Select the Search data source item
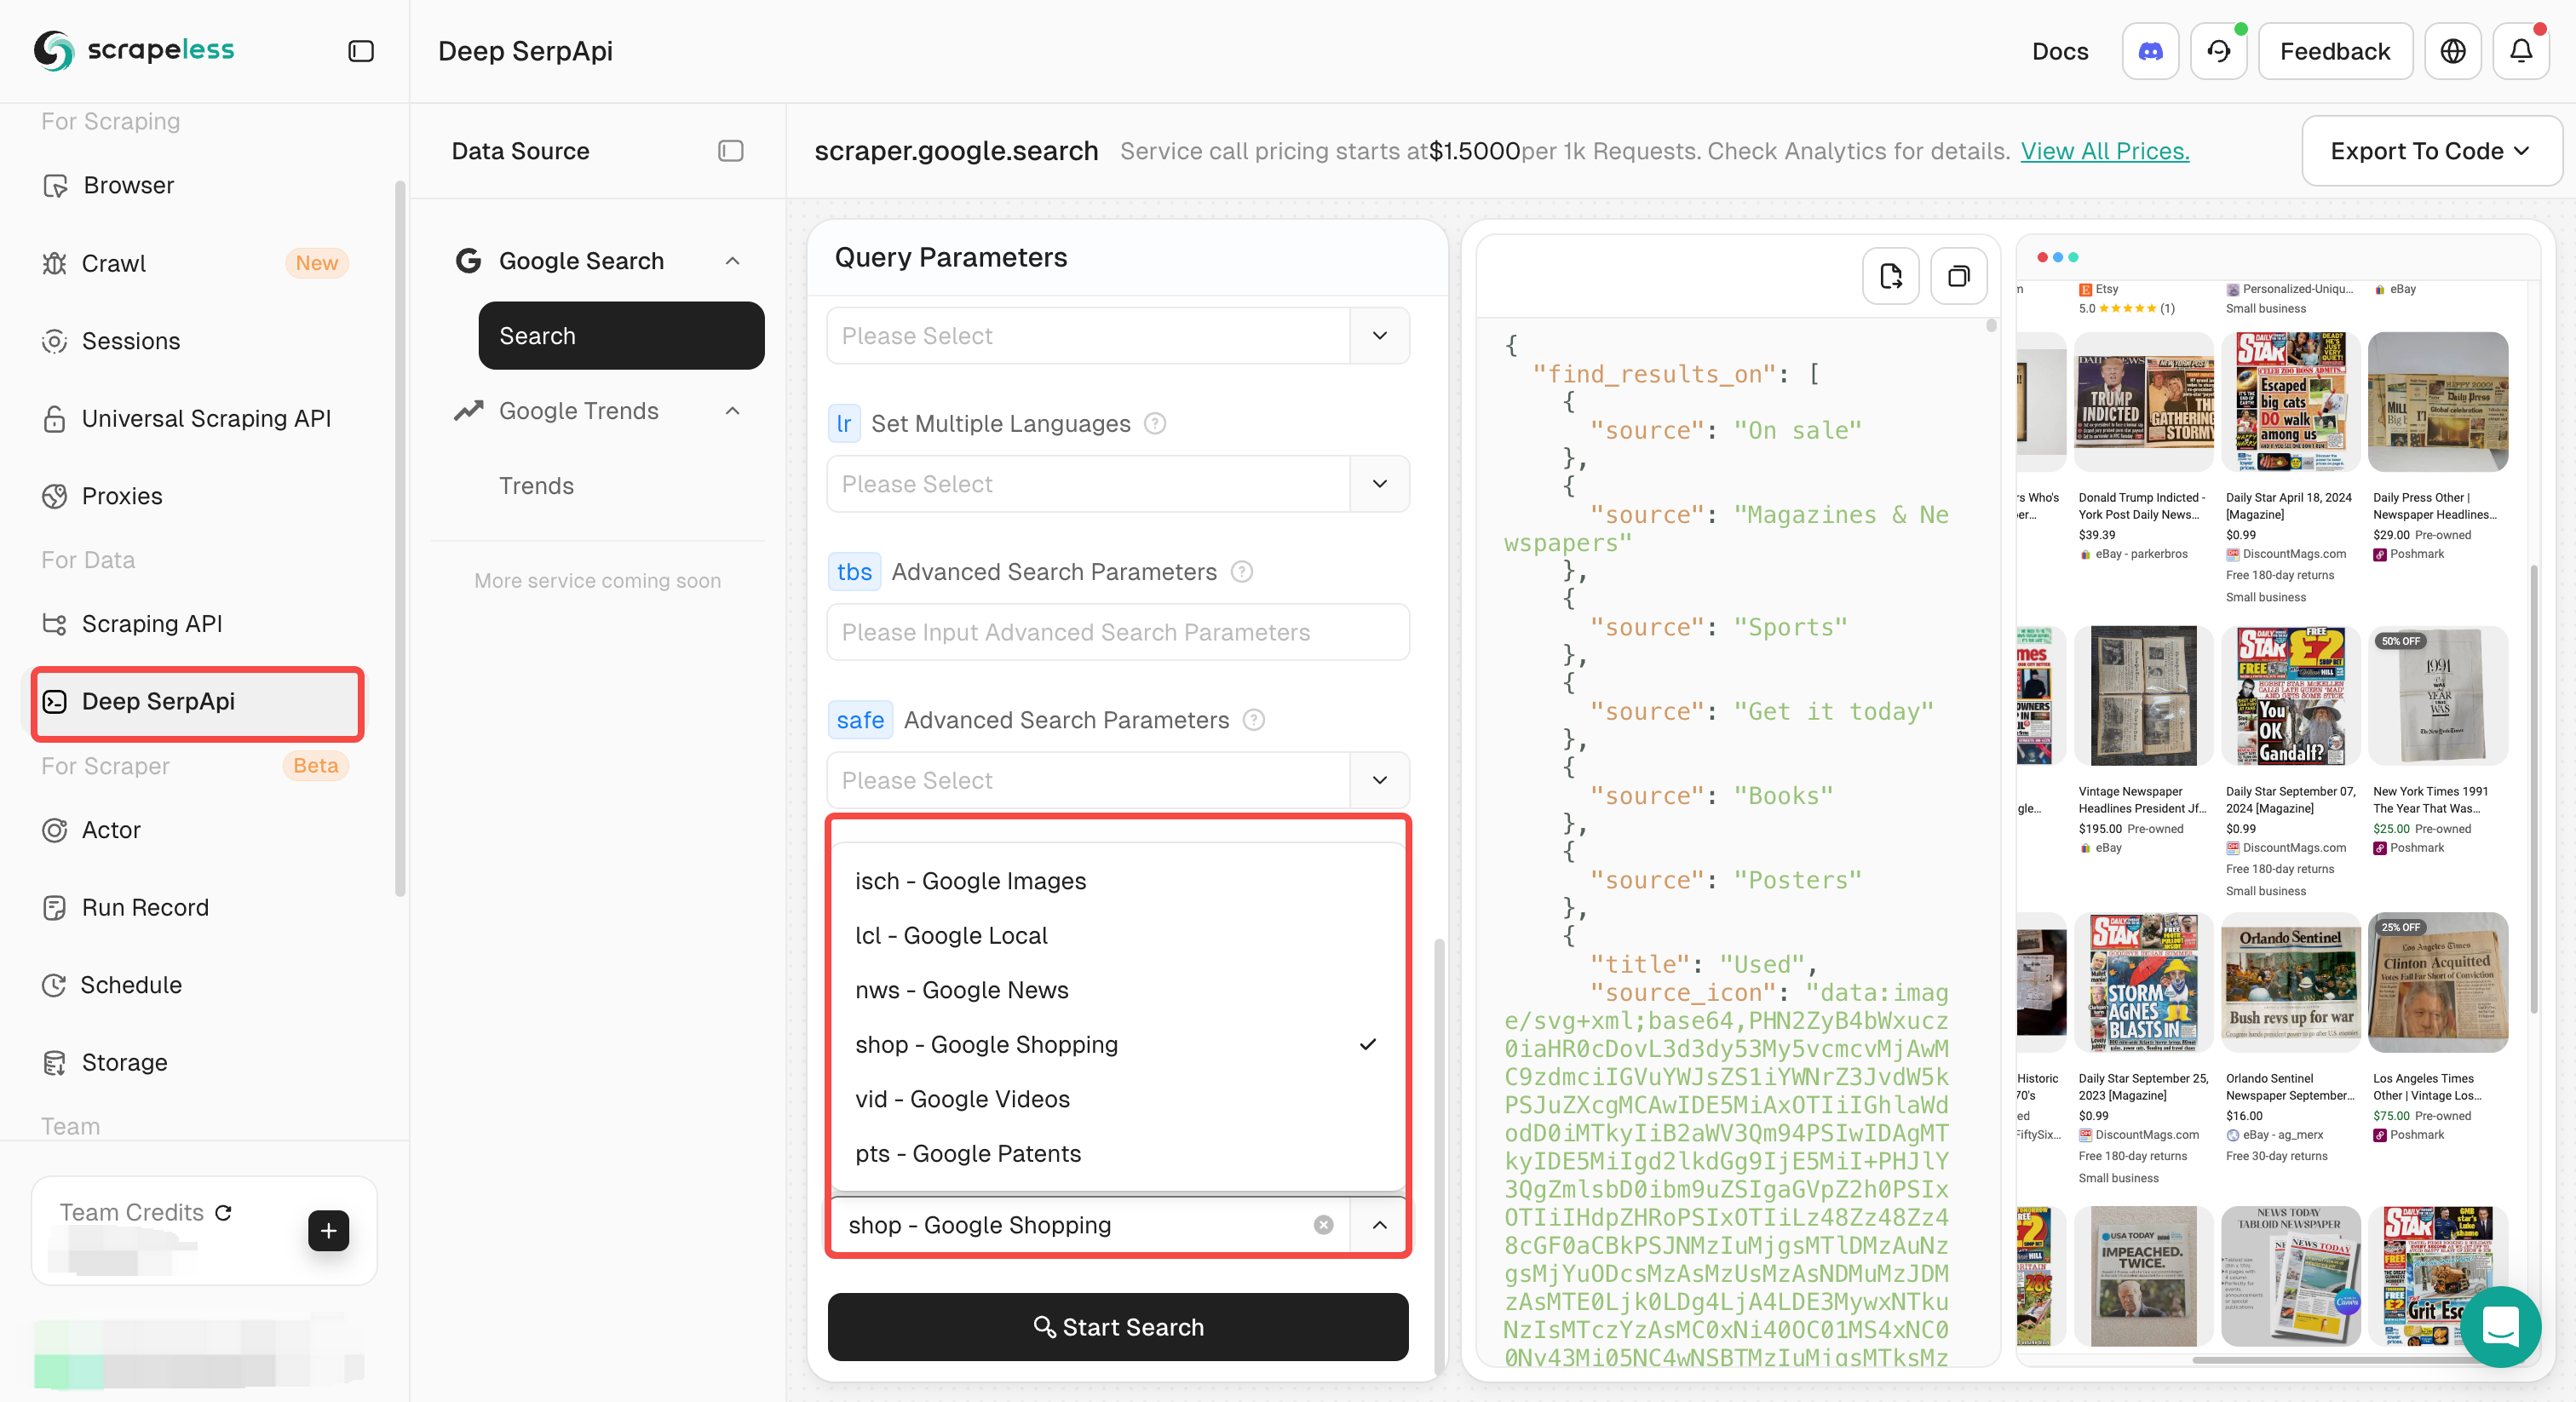This screenshot has width=2576, height=1402. tap(621, 336)
